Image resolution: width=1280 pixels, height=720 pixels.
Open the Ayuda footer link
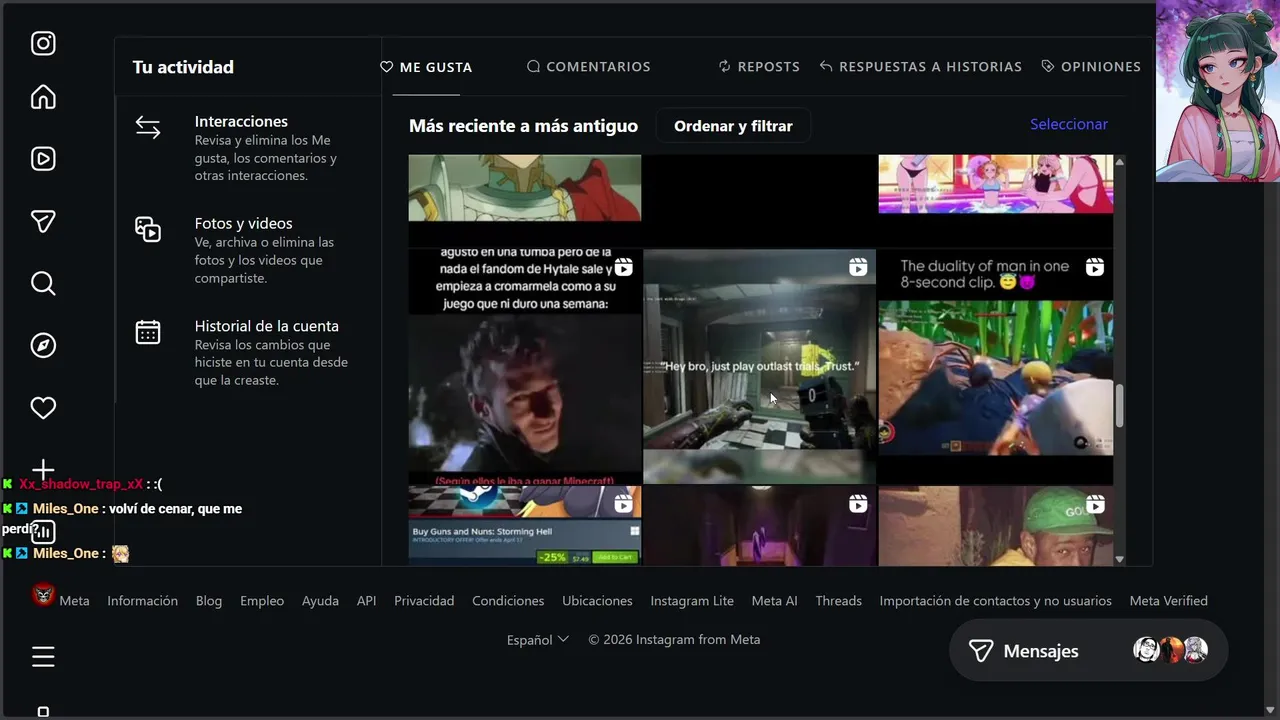click(x=321, y=601)
